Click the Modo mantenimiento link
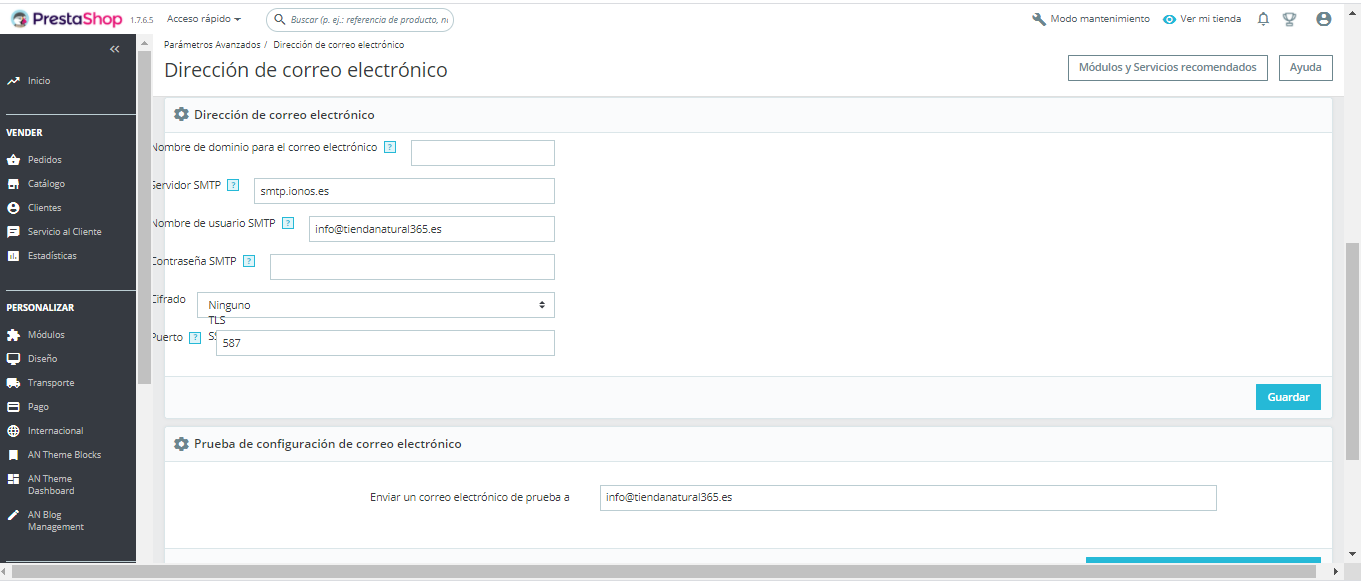This screenshot has width=1365, height=581. click(1100, 19)
